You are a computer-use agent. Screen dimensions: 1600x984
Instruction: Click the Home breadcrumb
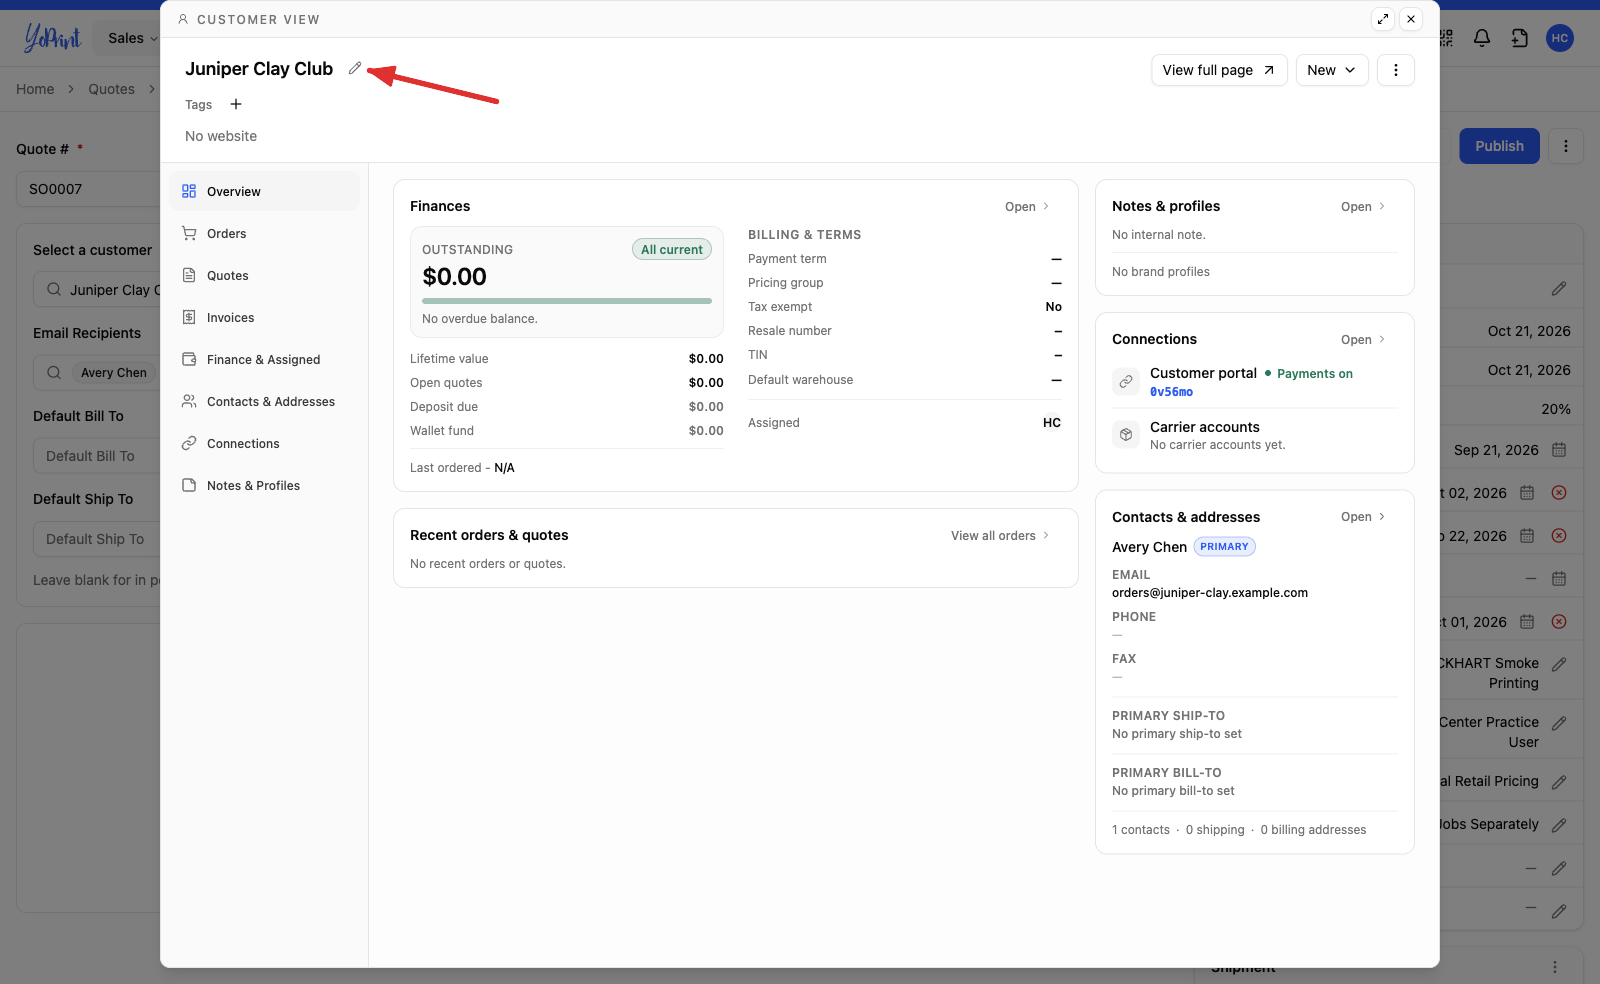35,89
